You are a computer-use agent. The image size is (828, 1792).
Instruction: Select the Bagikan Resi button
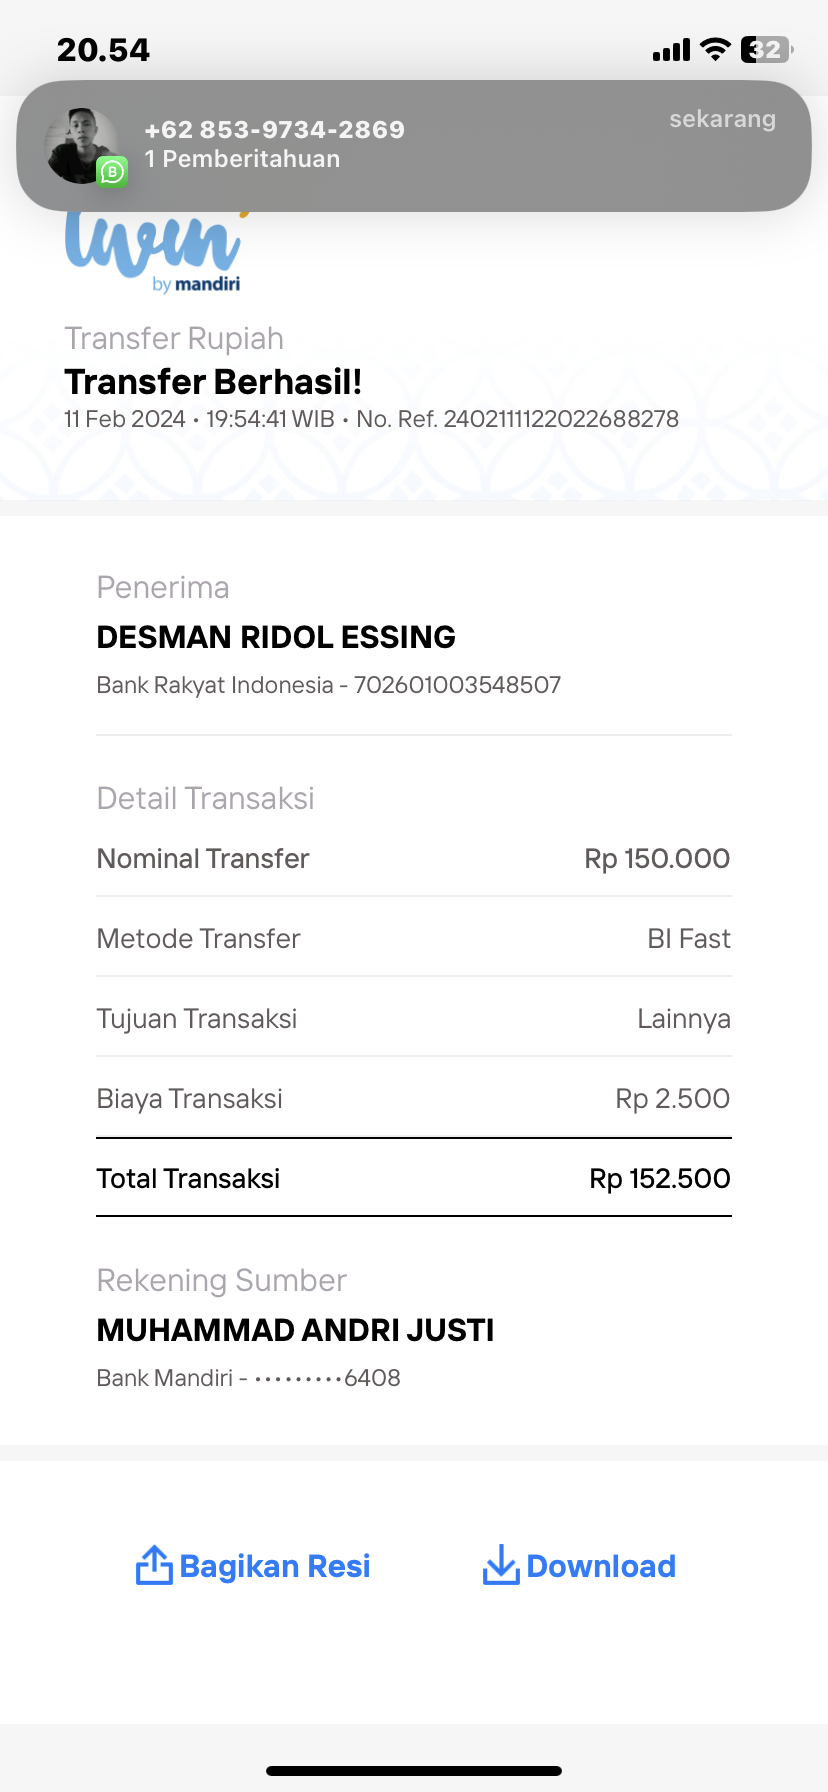click(253, 1566)
